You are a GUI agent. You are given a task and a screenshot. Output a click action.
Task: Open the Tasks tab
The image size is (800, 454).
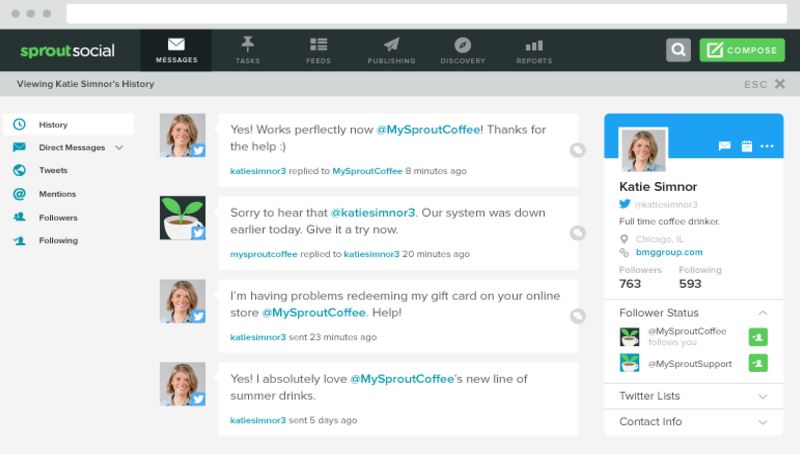click(247, 51)
